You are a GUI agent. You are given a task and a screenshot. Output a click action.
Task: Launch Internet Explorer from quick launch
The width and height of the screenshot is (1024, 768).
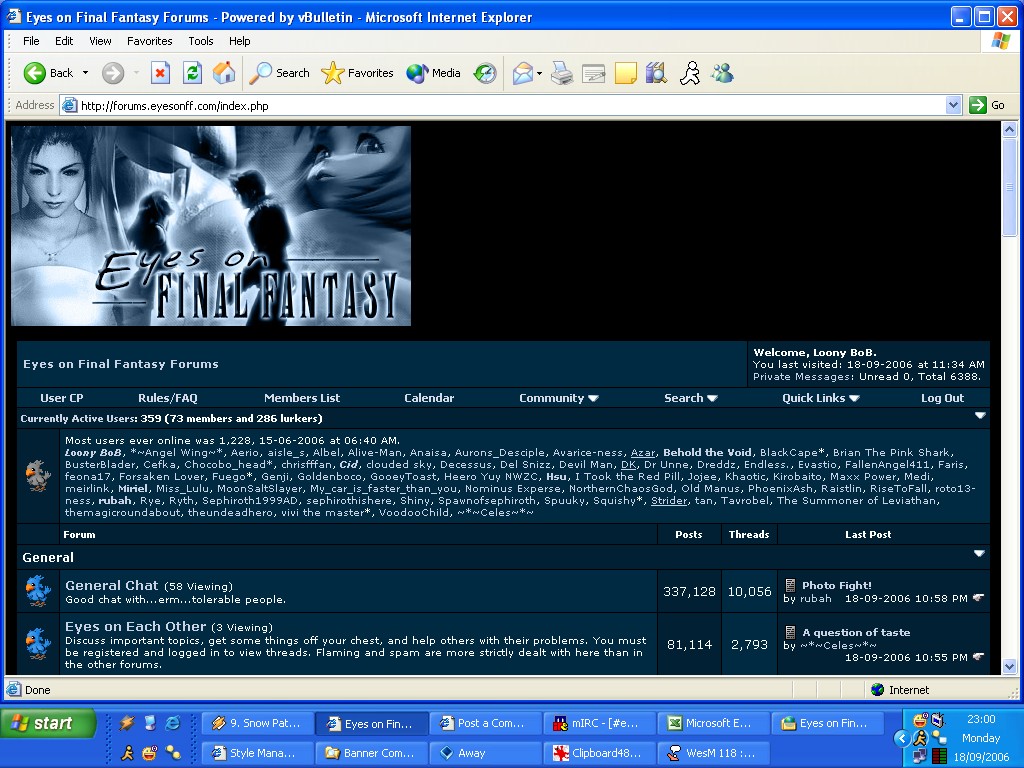[173, 723]
